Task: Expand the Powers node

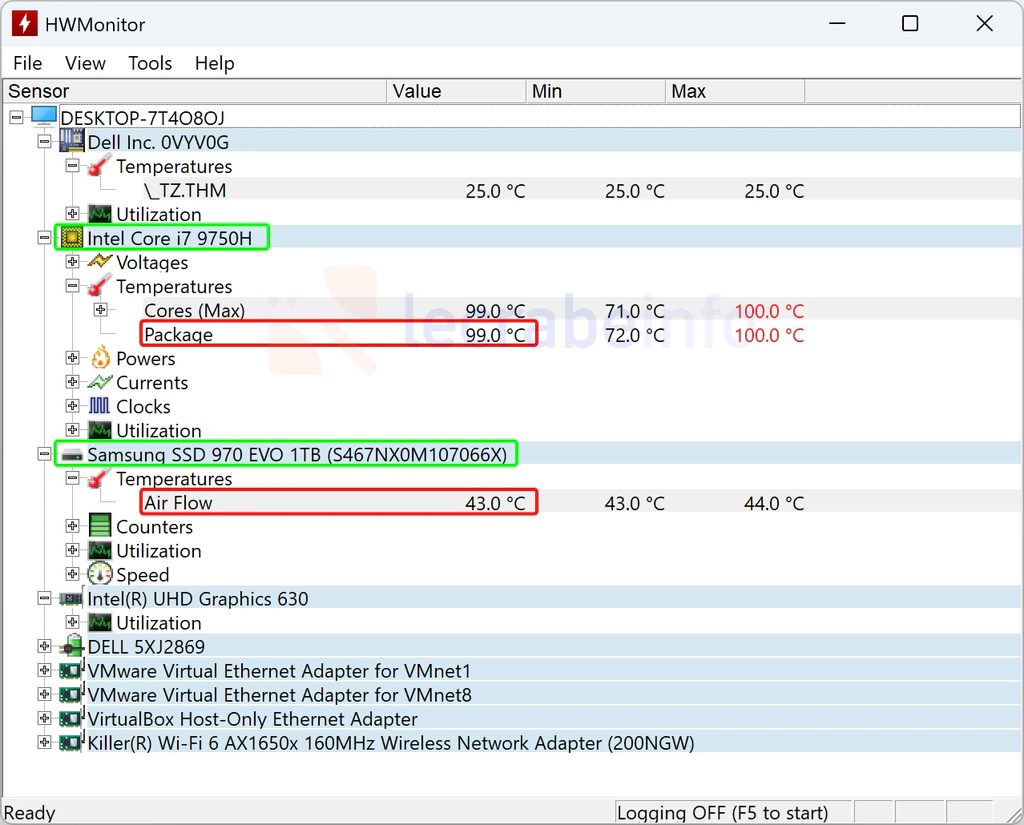Action: click(x=72, y=358)
